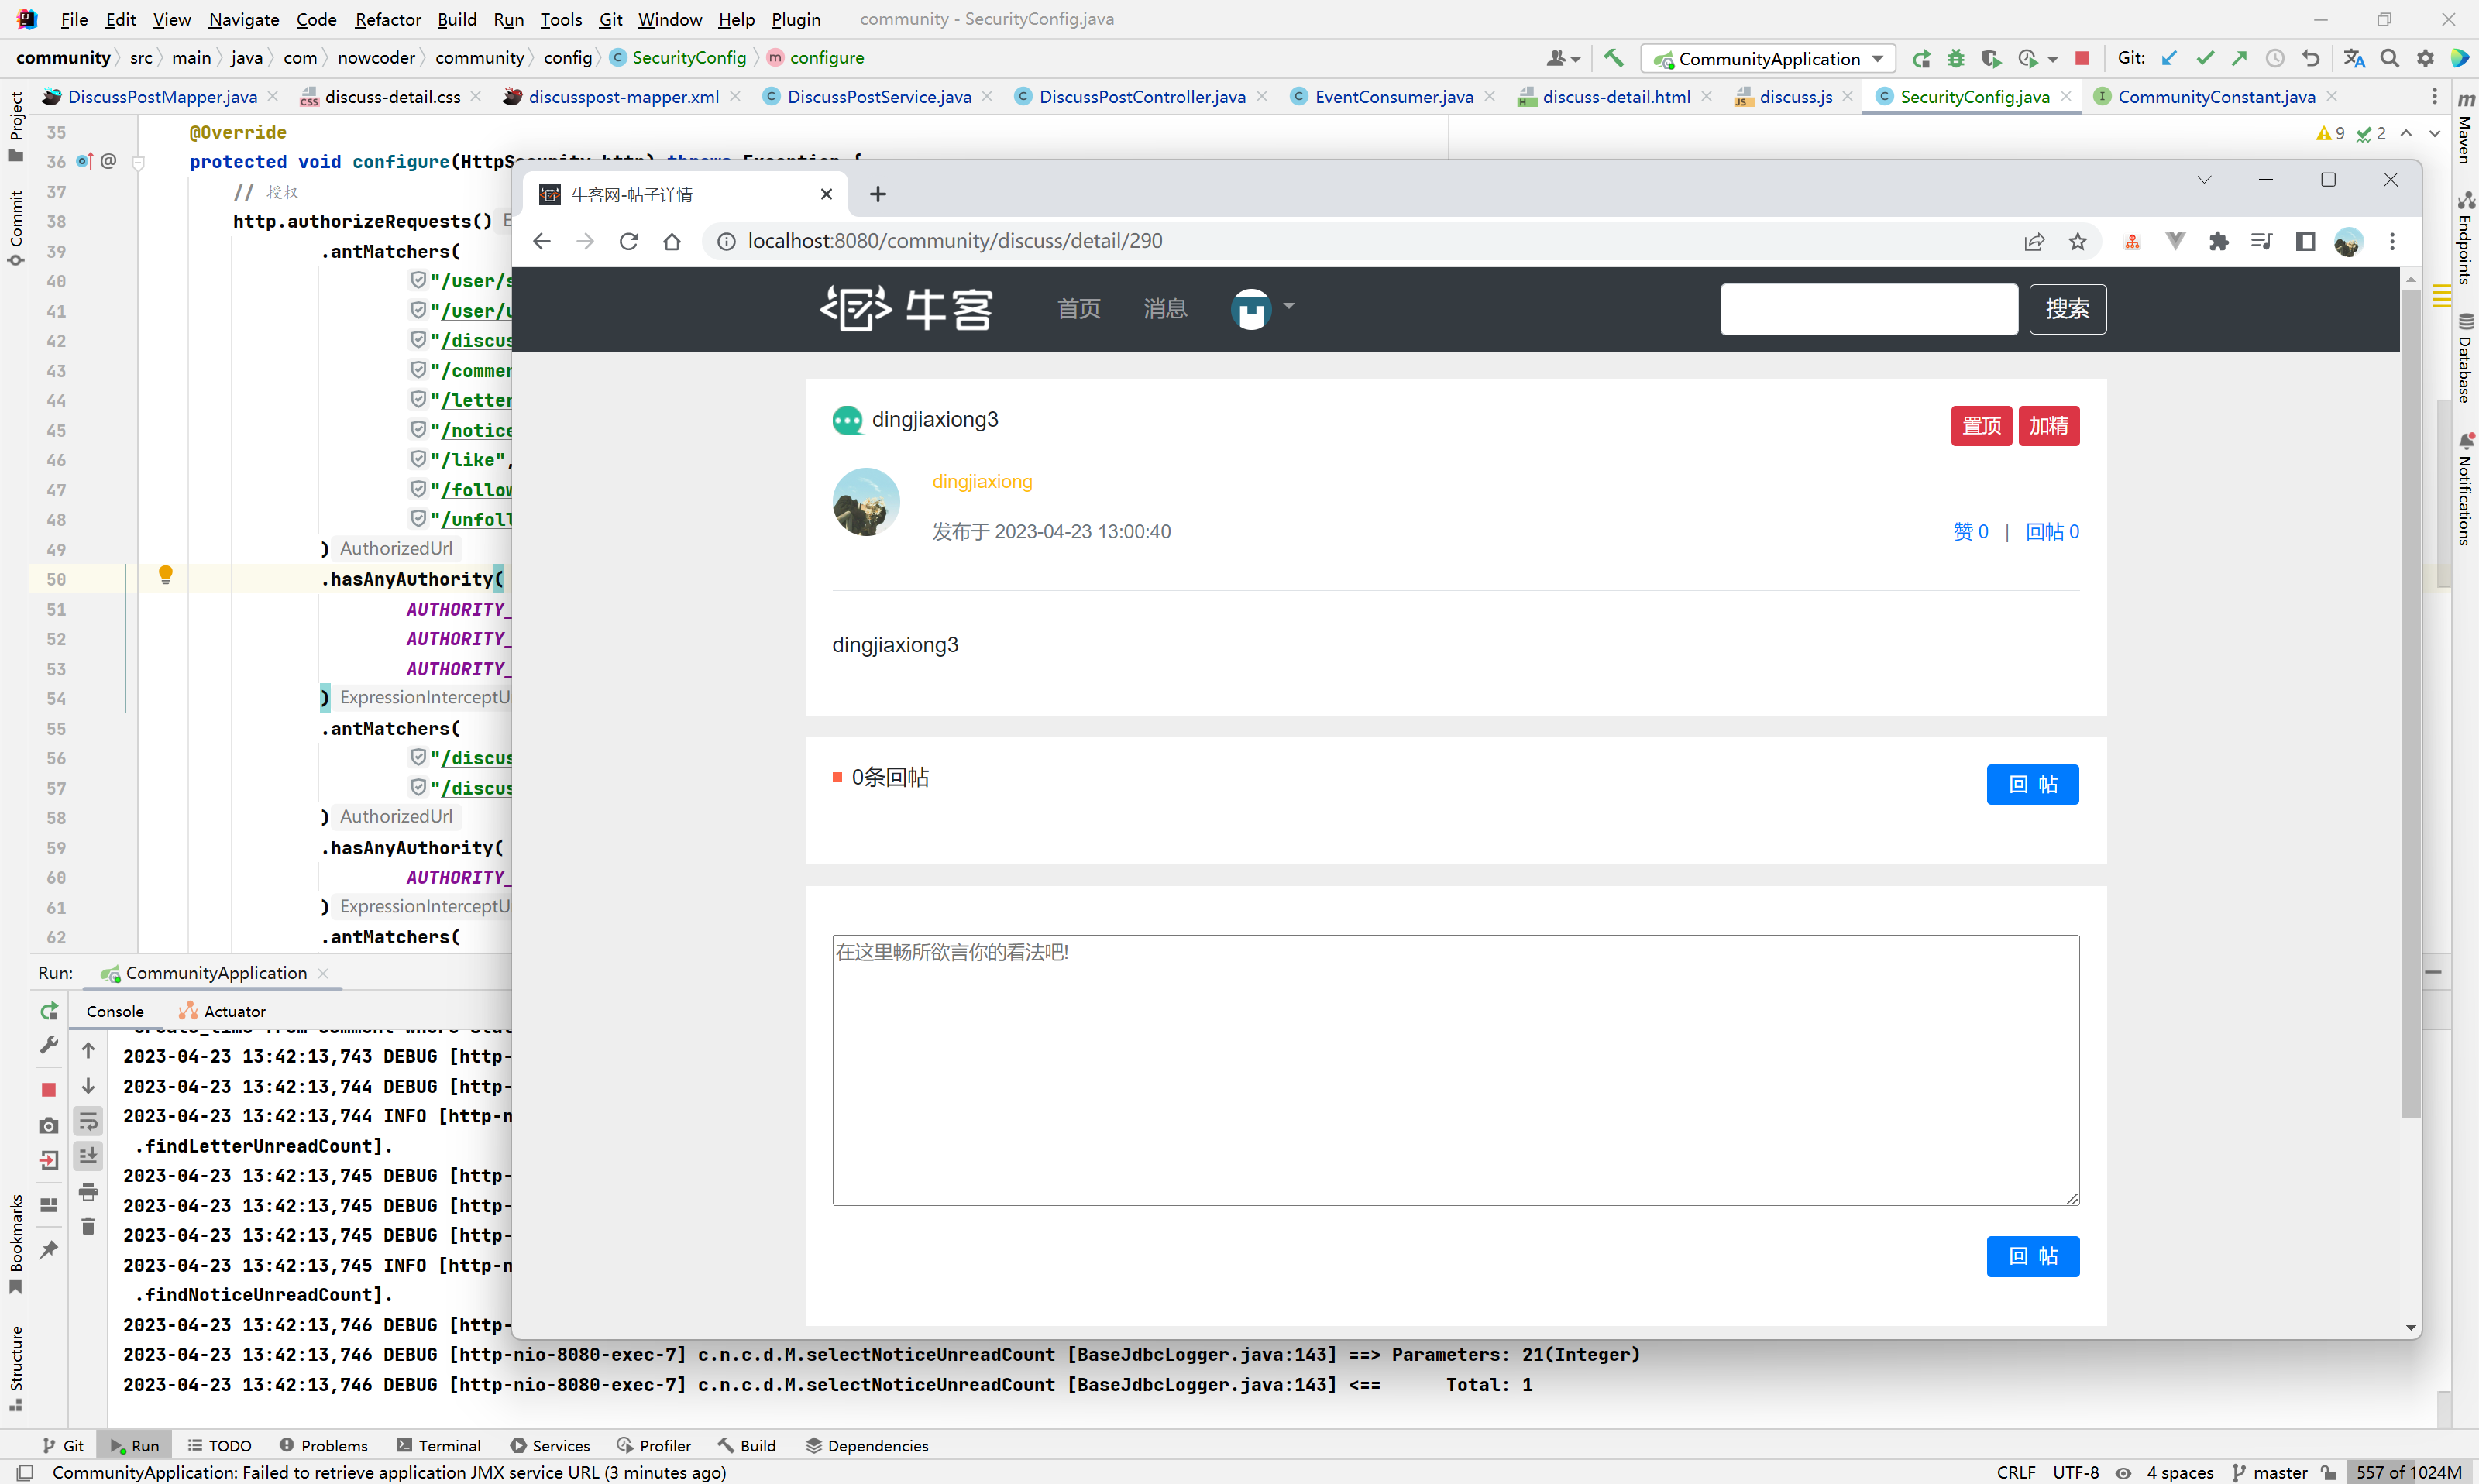This screenshot has width=2479, height=1484.
Task: Rerun CommunityApplication in Run panel
Action: 49,1011
